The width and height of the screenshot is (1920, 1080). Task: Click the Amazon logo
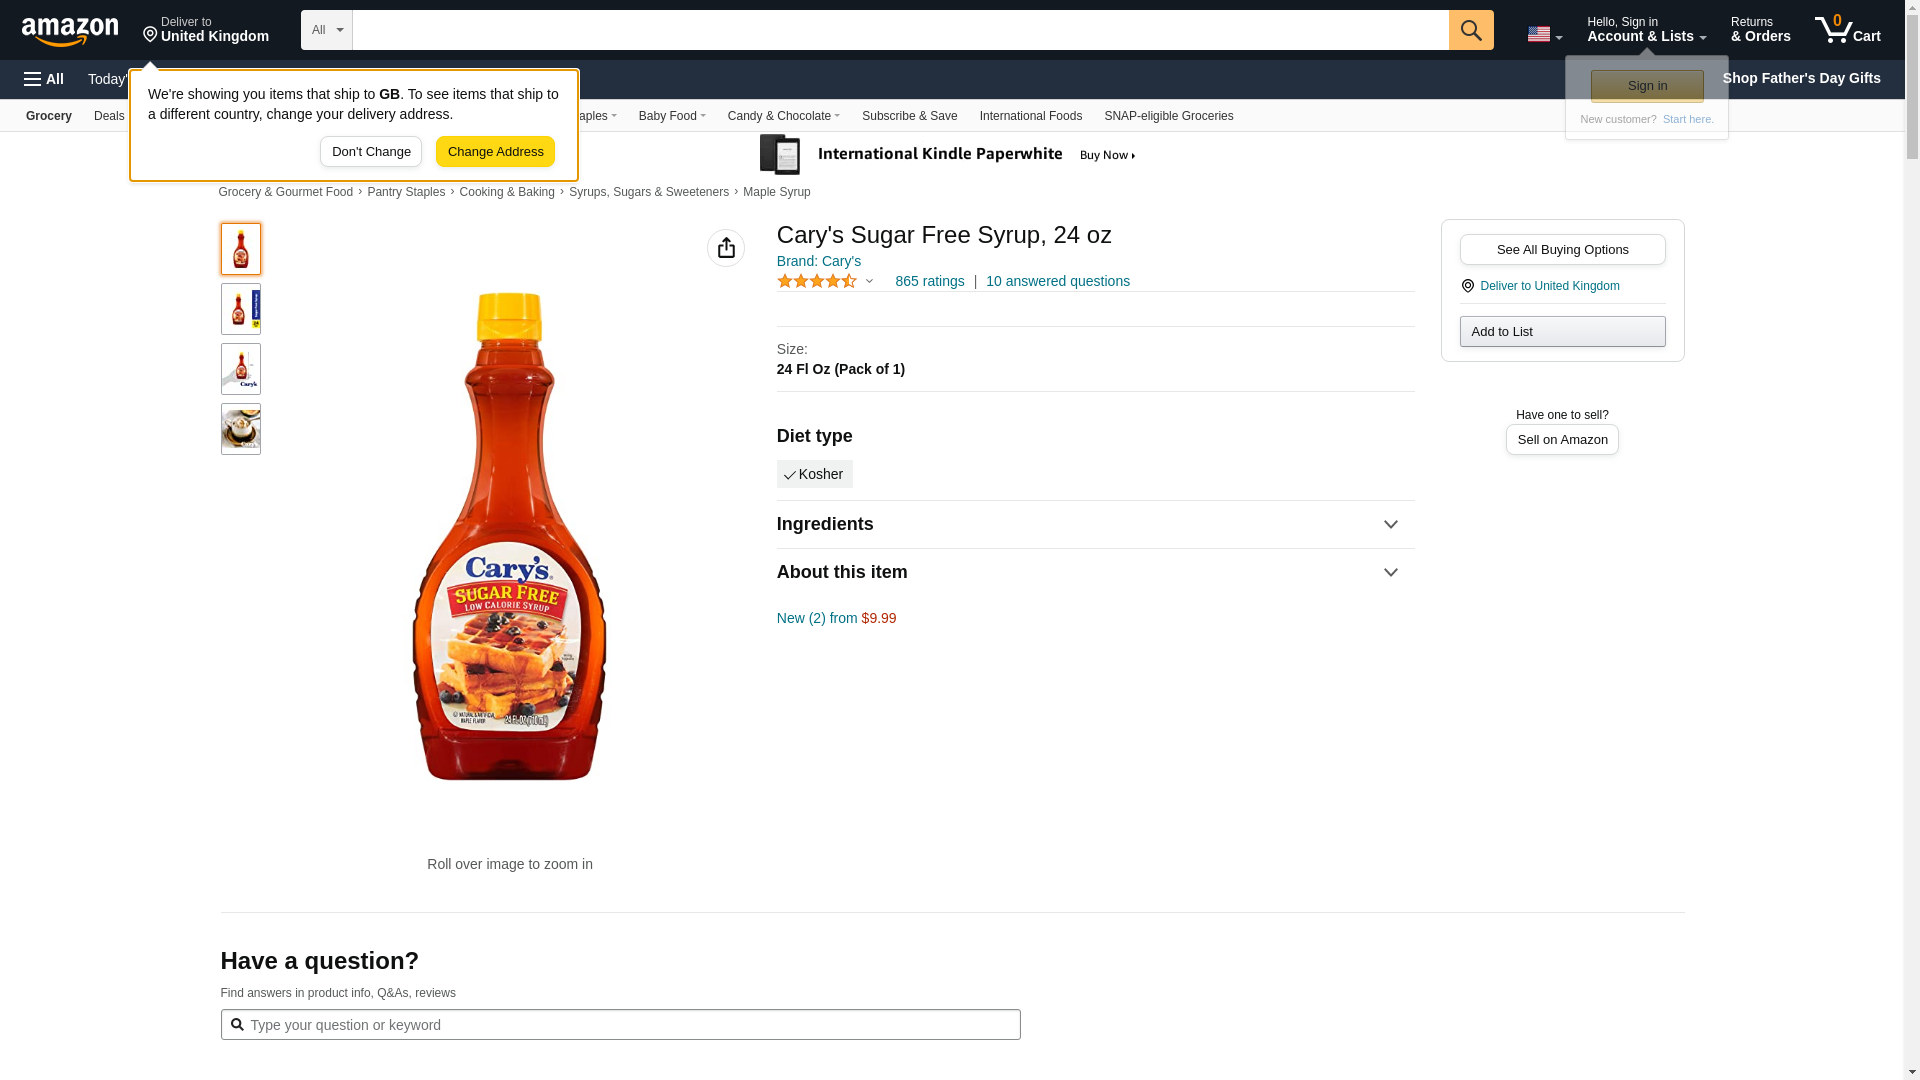pyautogui.click(x=70, y=31)
